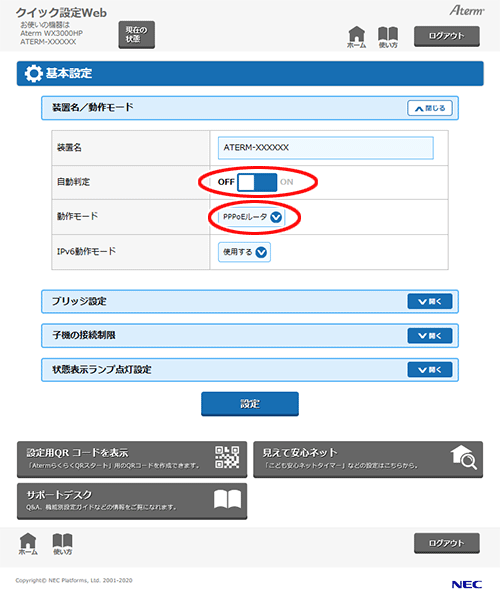Open the 現在の状態 status button
This screenshot has height=607, width=500.
point(136,34)
